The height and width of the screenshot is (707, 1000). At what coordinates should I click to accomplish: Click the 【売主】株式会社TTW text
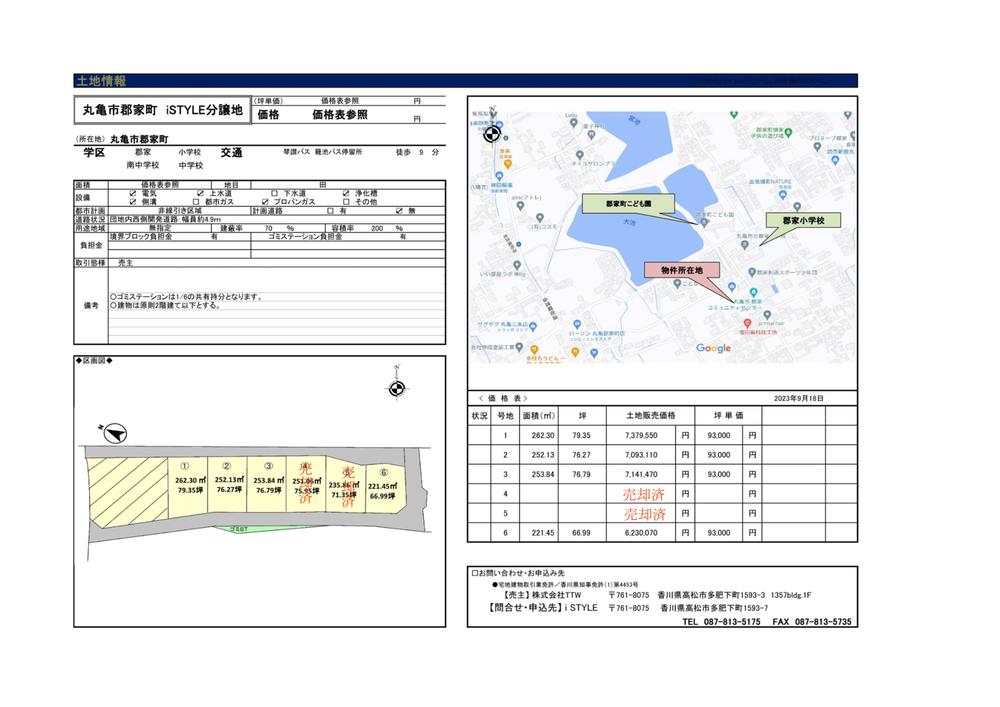click(541, 595)
